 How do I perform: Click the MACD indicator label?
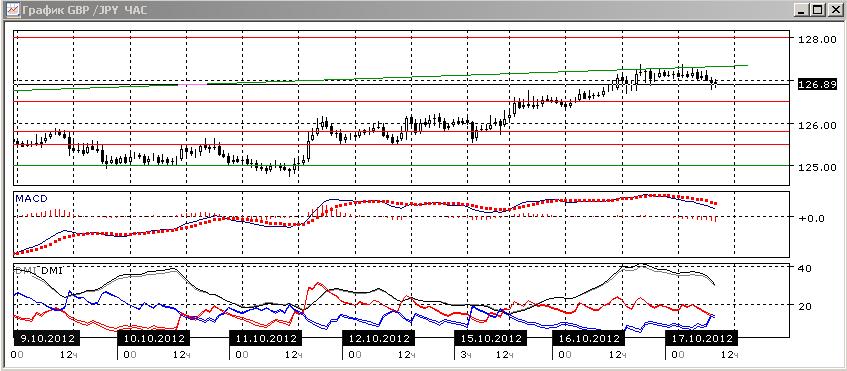pyautogui.click(x=31, y=199)
